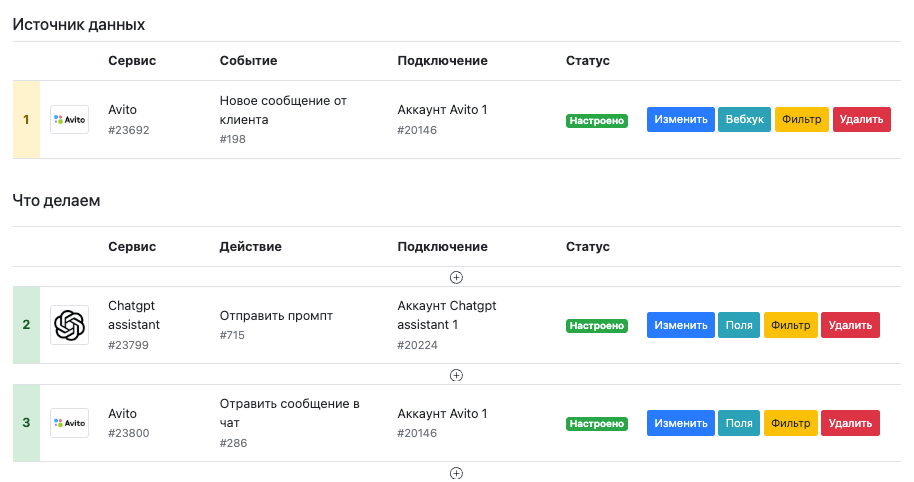Remove the ChatGPT assistant action with Удалить
Image resolution: width=914 pixels, height=482 pixels.
(850, 325)
